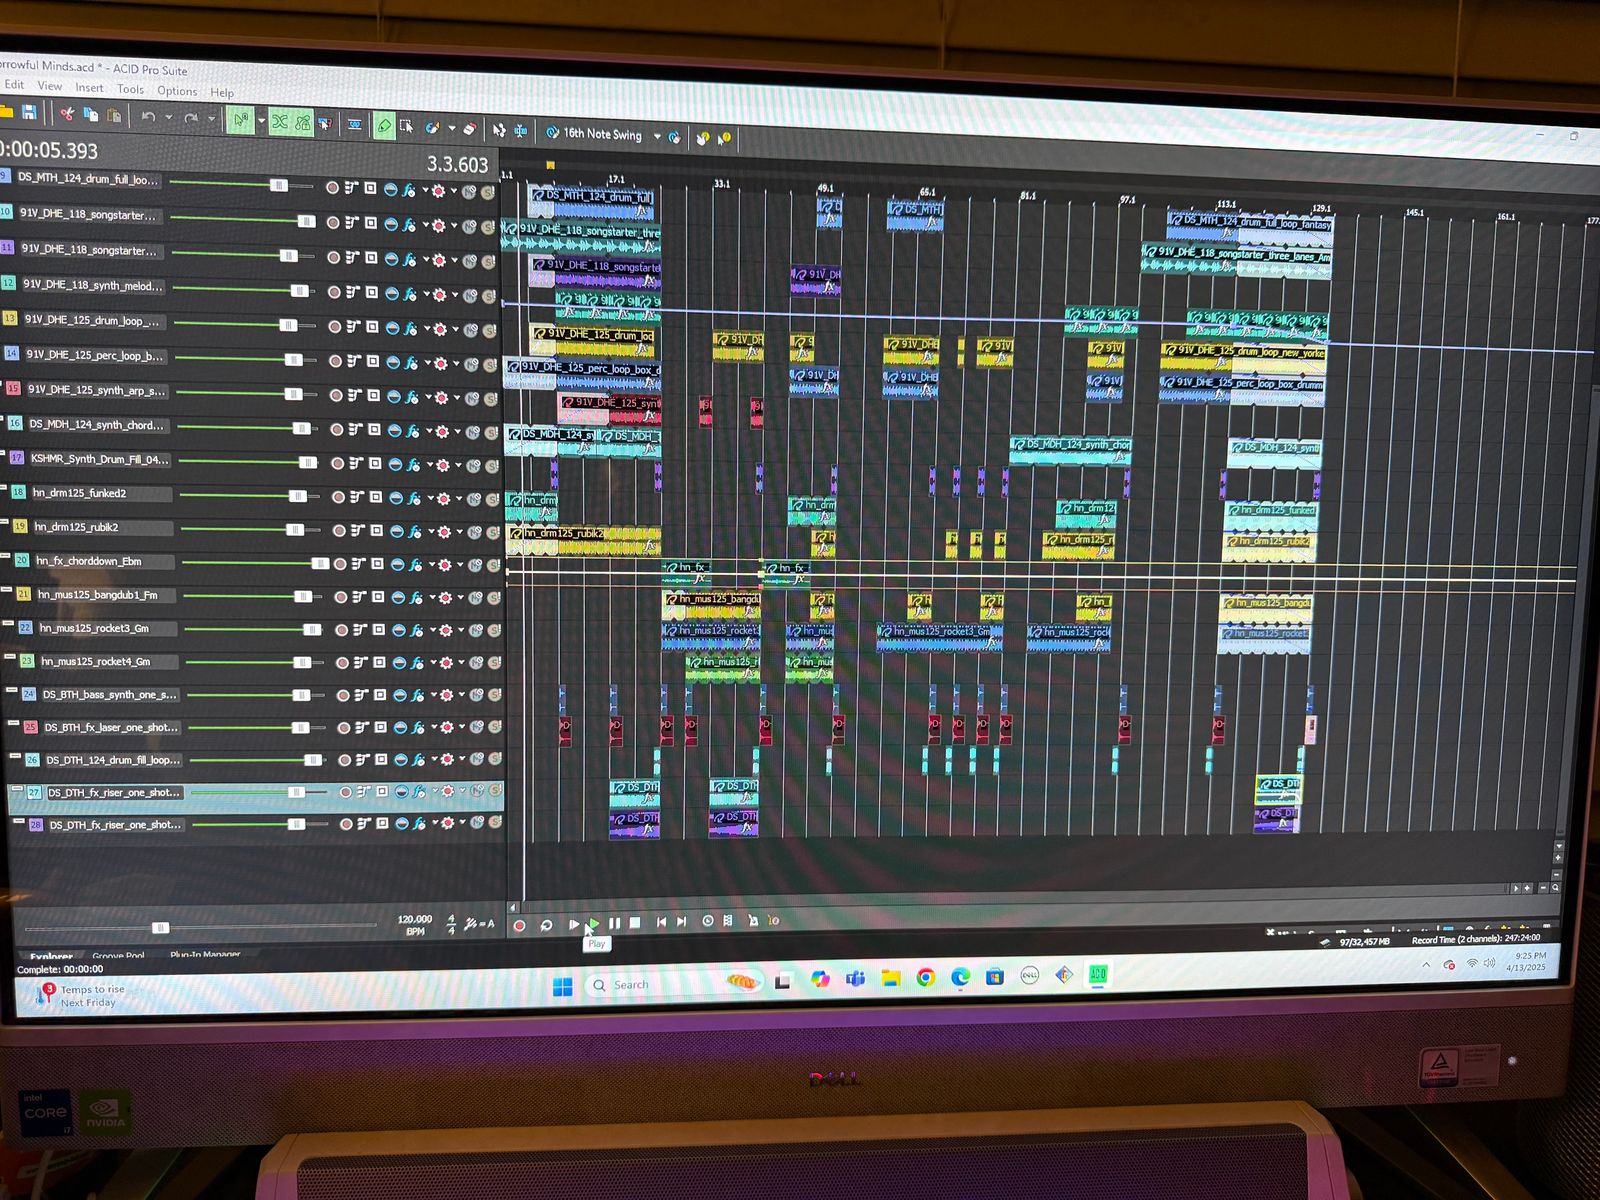Image resolution: width=1600 pixels, height=1200 pixels.
Task: Click the Pause transport button
Action: [x=614, y=923]
